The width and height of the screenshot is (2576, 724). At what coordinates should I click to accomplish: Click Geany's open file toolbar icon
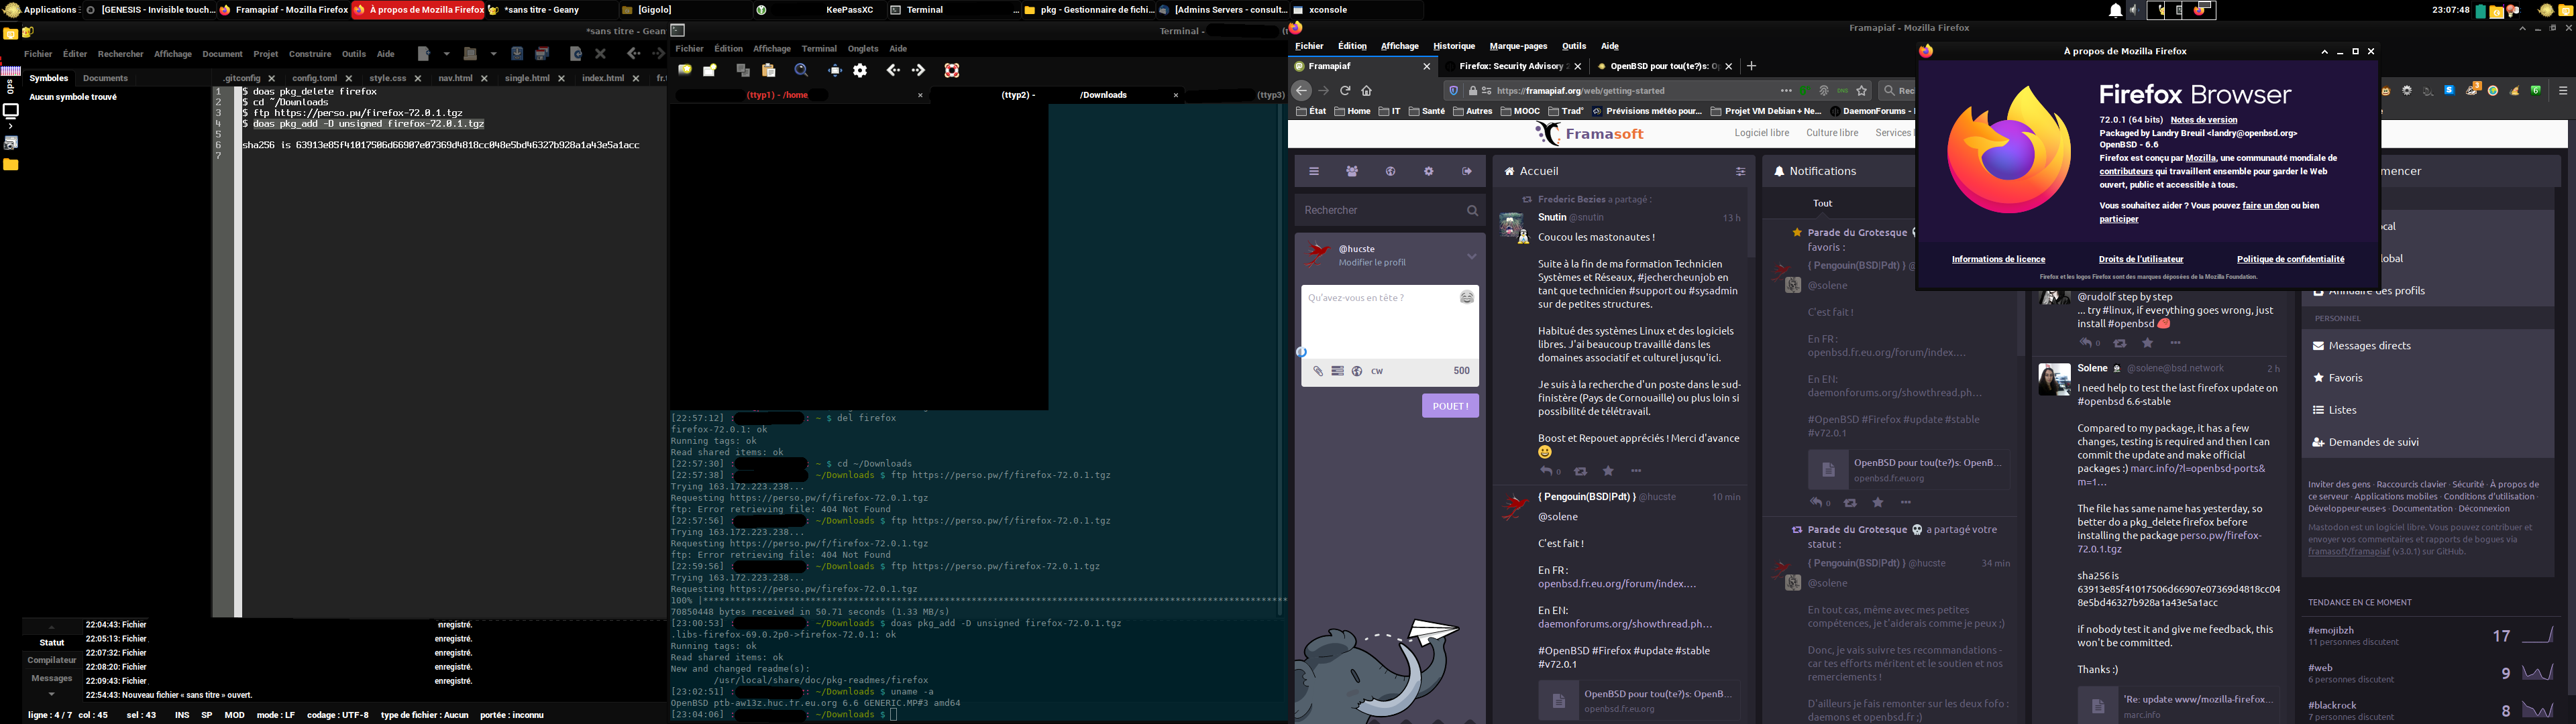[x=470, y=54]
